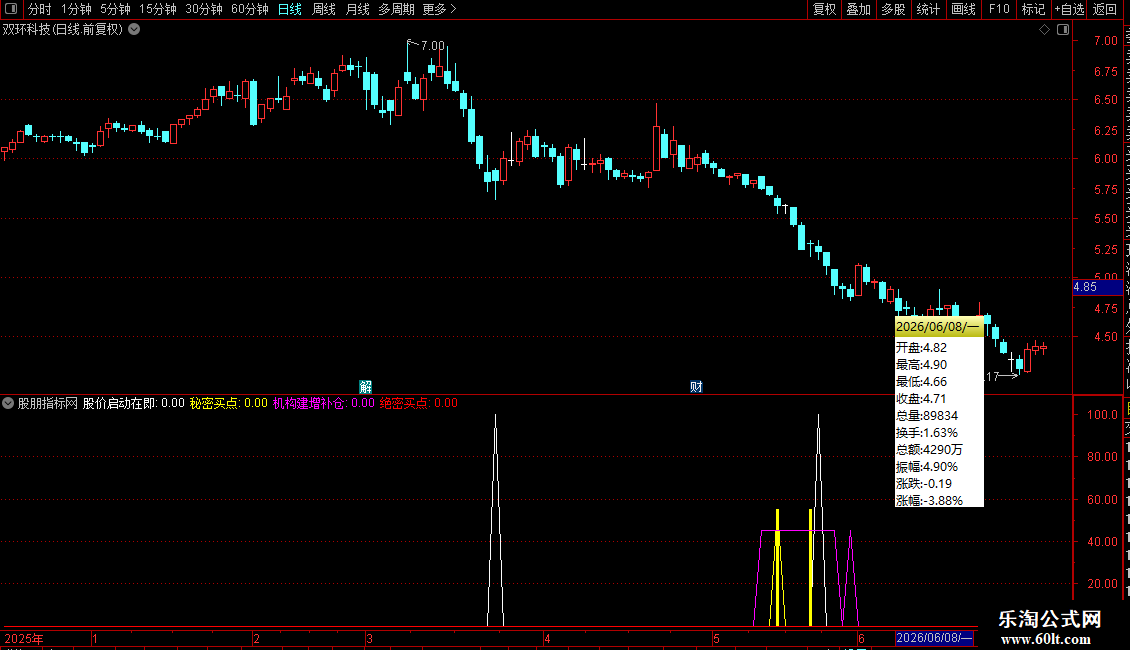Click 换手:1.63% in the data tooltip
1130x650 pixels.
[x=927, y=432]
